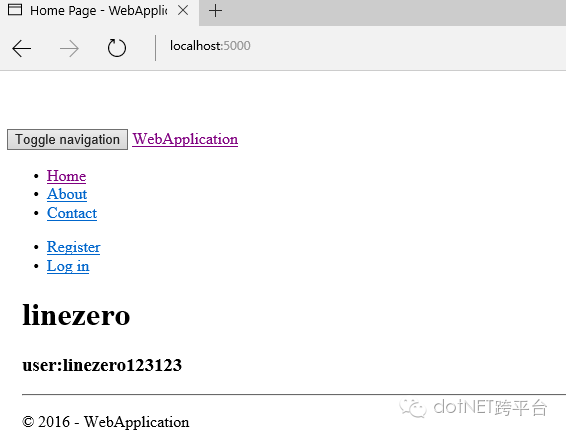Click the localhost:5000 address bar

click(210, 46)
